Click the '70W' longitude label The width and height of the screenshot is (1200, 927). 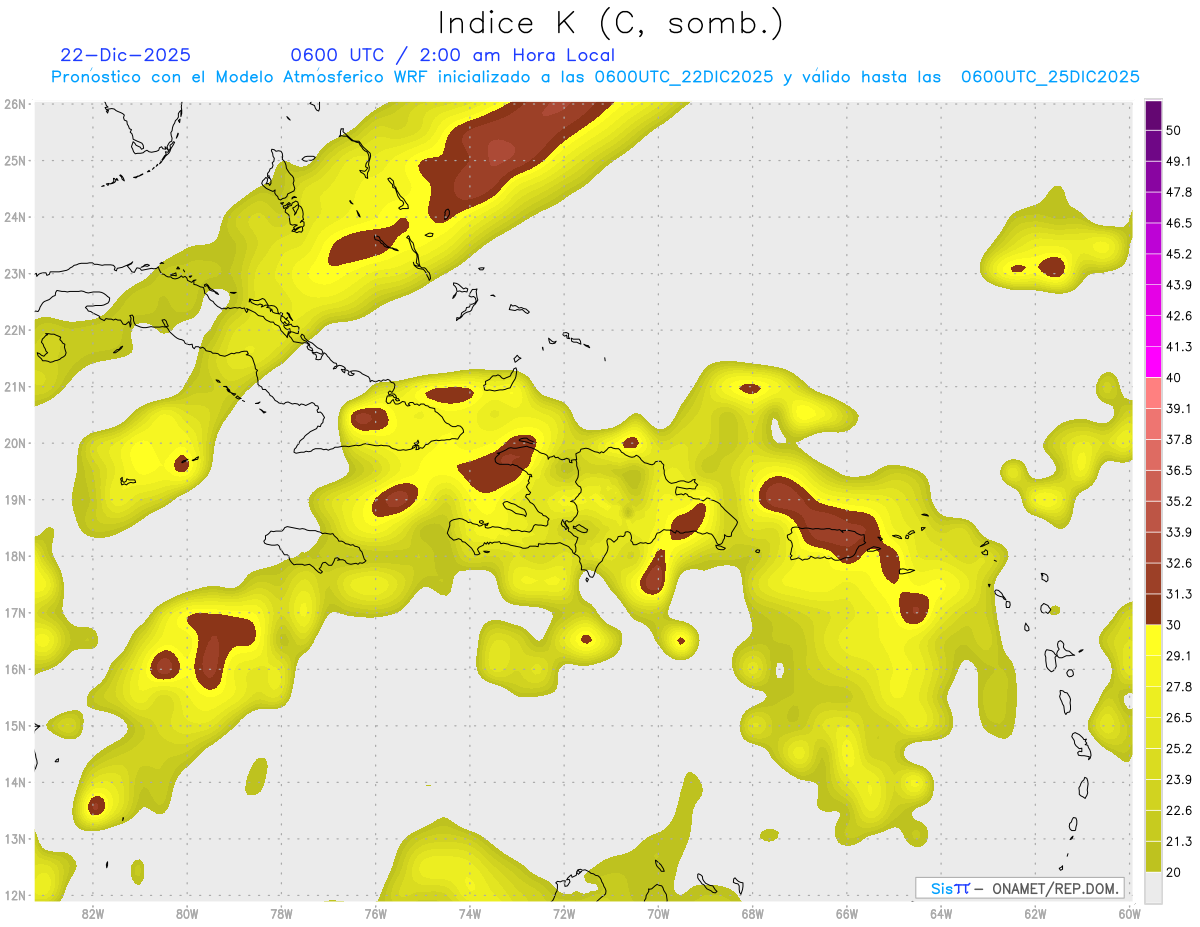click(x=658, y=913)
